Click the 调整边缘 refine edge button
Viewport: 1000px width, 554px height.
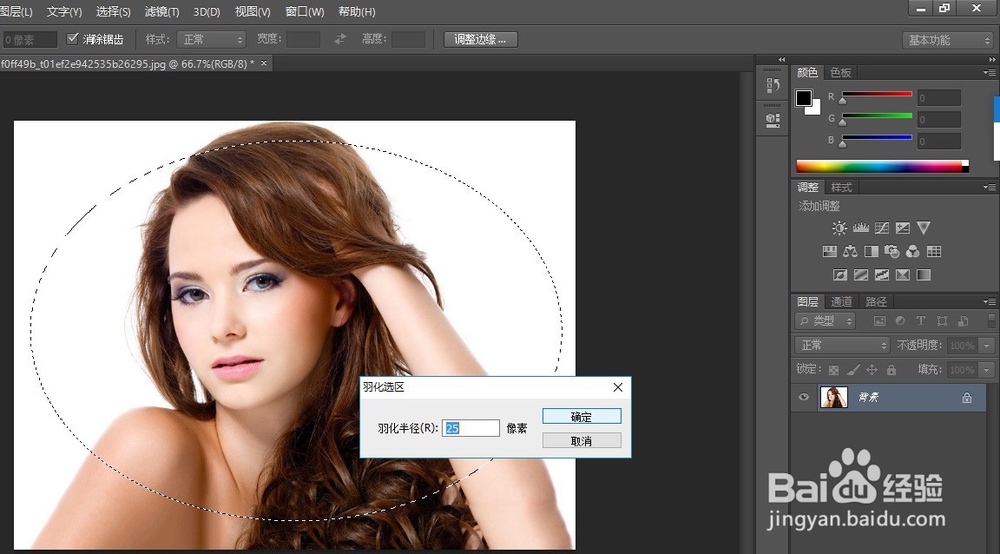point(480,40)
